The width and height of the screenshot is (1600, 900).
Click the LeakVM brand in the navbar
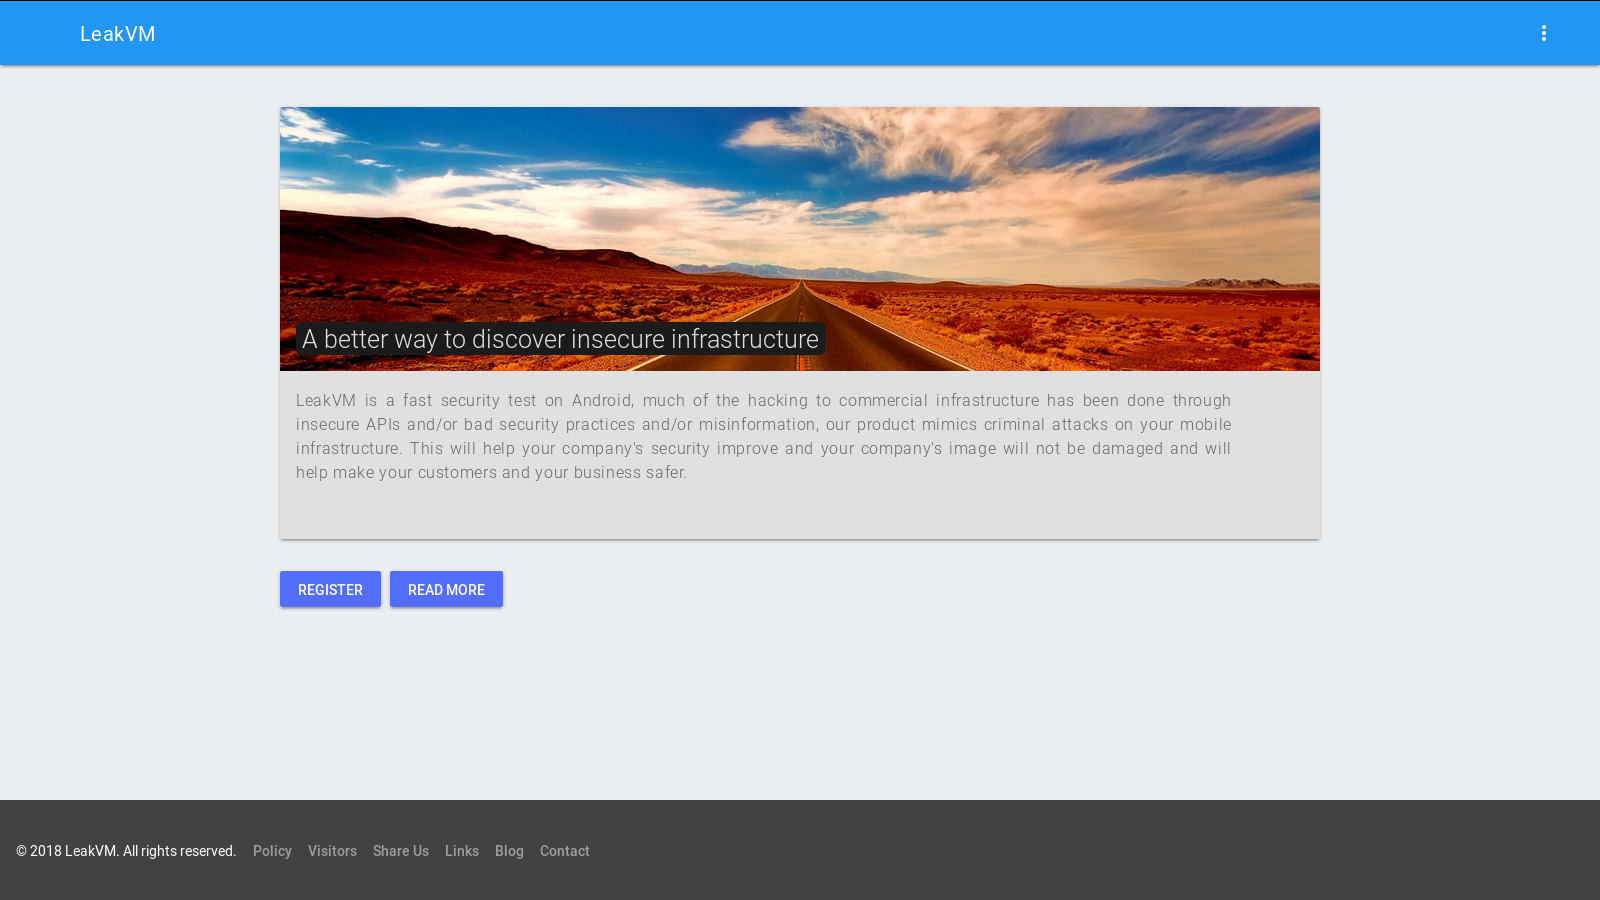pyautogui.click(x=117, y=33)
